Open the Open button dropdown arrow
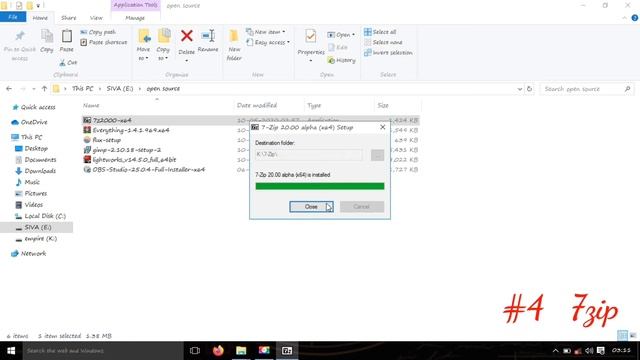 click(x=353, y=35)
